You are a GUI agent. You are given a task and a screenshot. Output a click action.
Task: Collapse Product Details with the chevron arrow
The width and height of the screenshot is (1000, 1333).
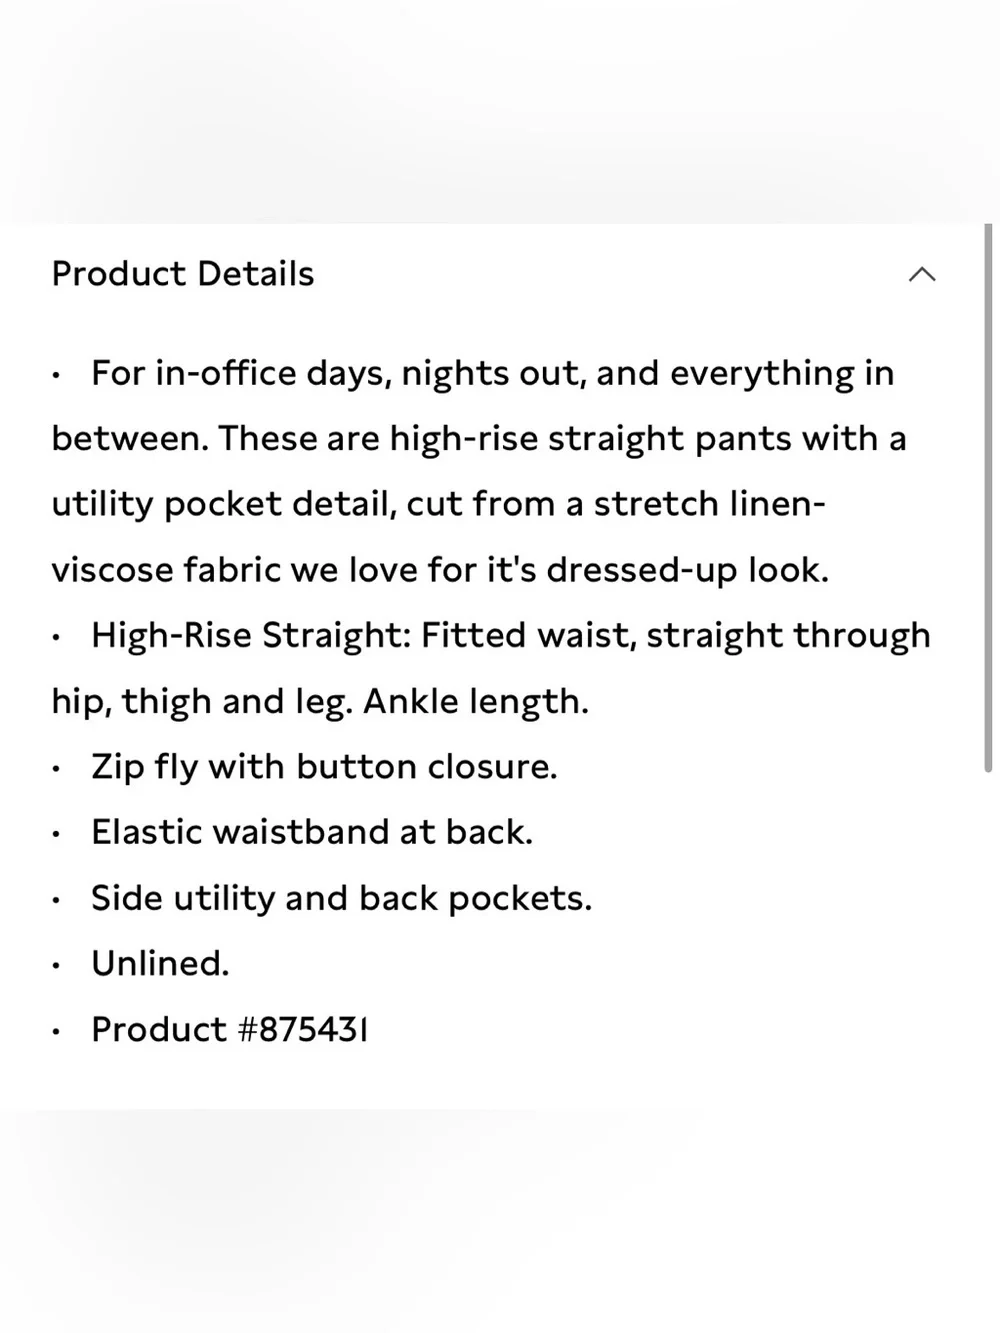(x=922, y=274)
